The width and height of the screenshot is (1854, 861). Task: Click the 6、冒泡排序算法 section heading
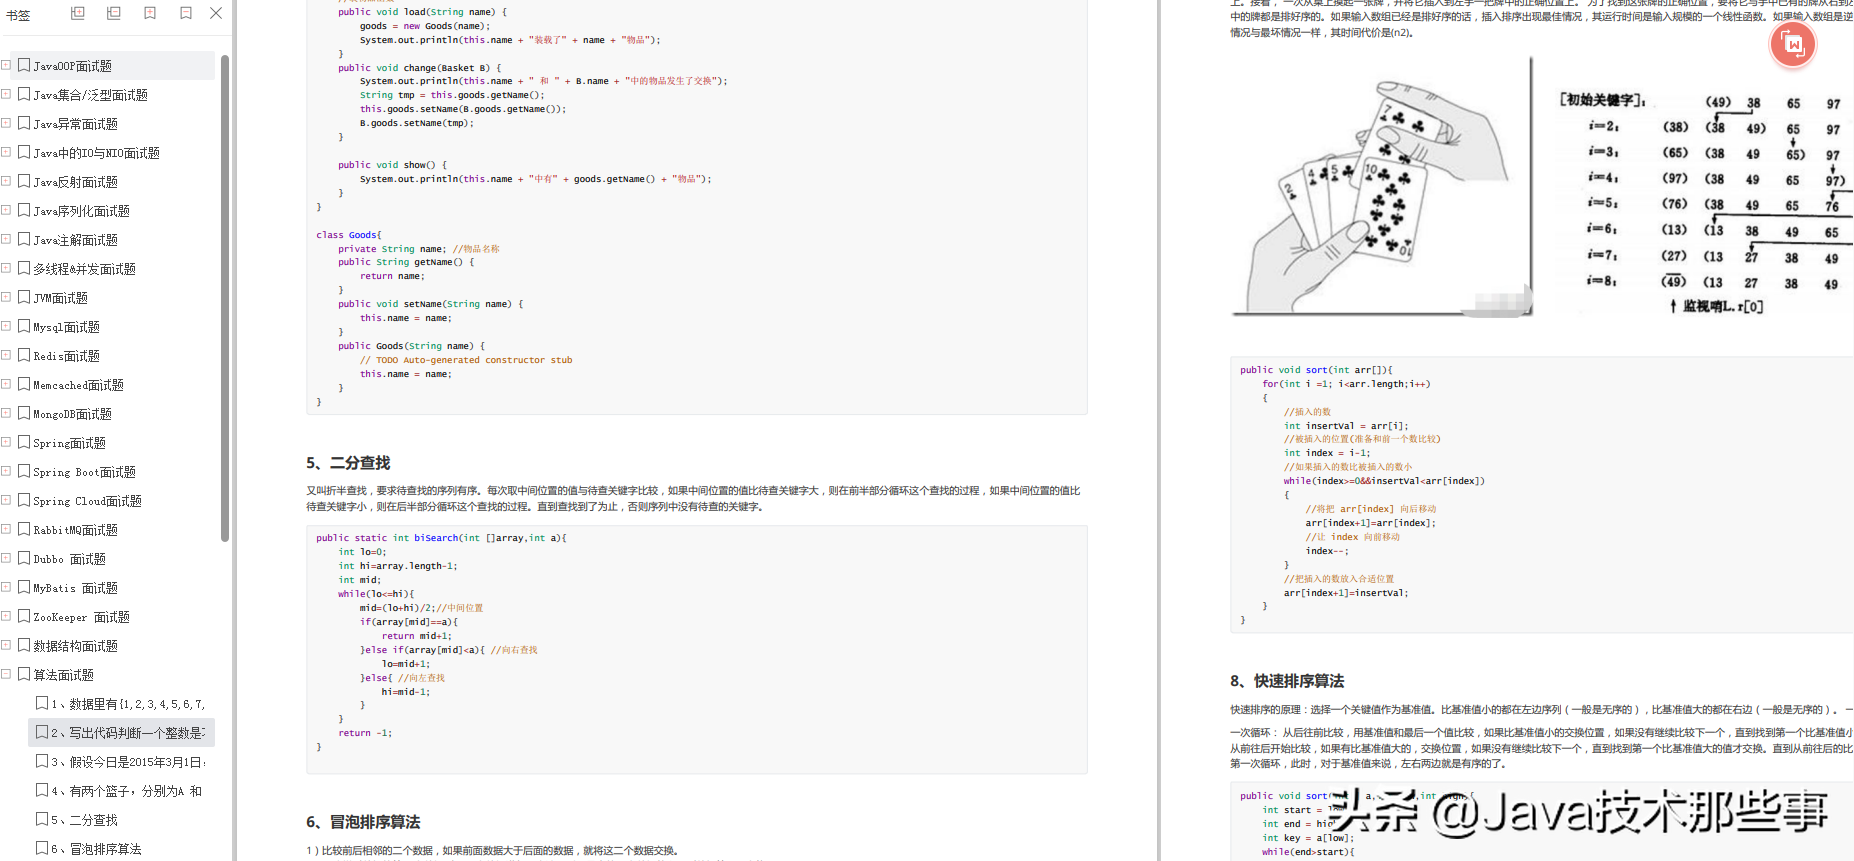pyautogui.click(x=363, y=822)
